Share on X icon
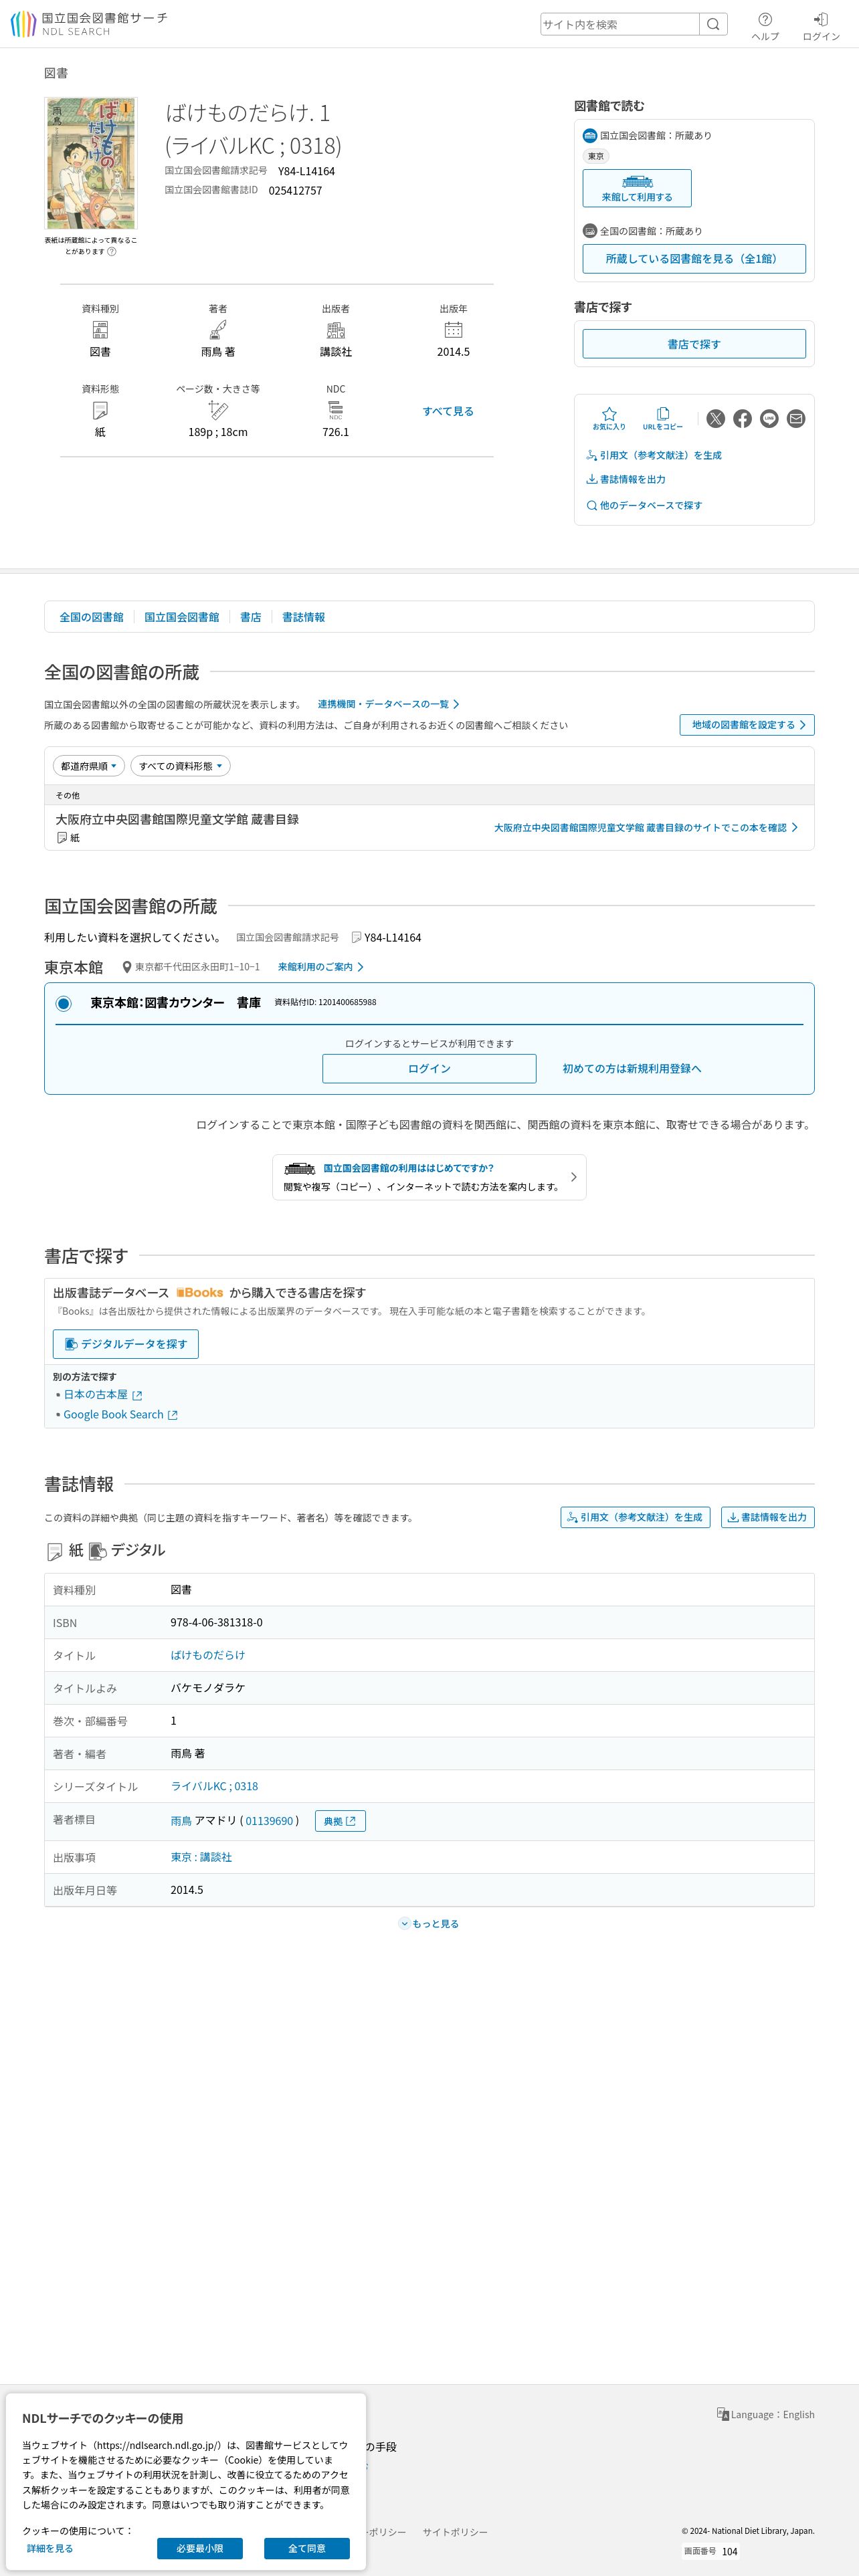Viewport: 859px width, 2576px height. [x=716, y=418]
